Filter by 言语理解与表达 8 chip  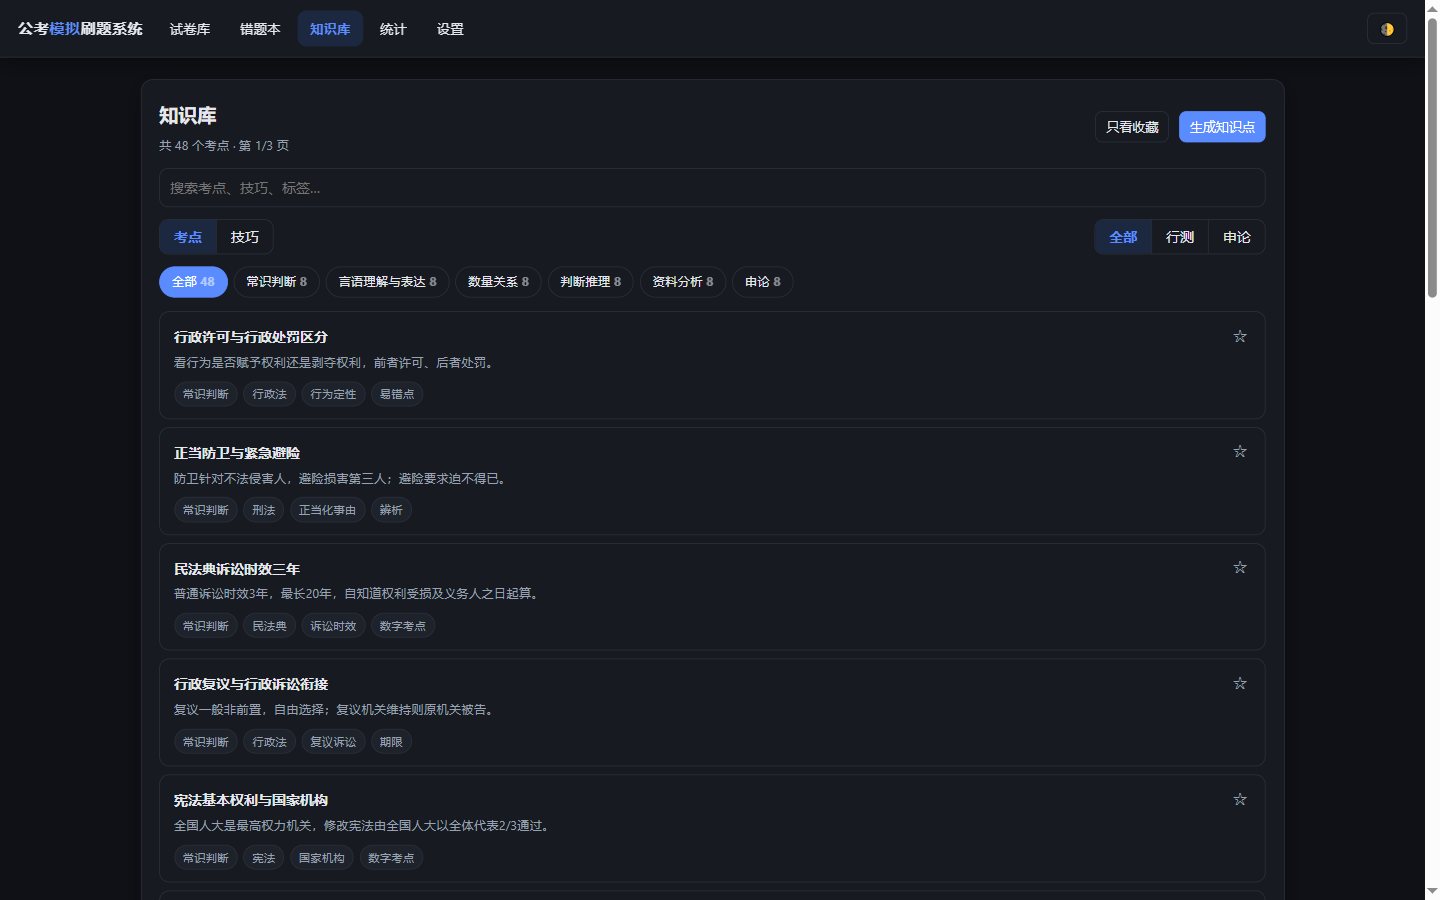(x=388, y=282)
